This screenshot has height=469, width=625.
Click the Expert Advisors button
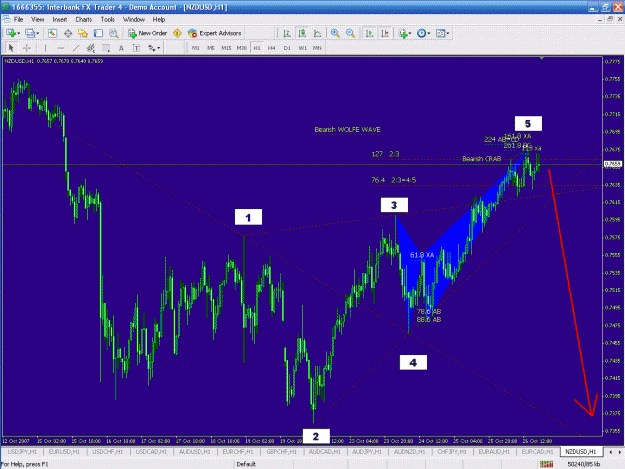tap(215, 33)
